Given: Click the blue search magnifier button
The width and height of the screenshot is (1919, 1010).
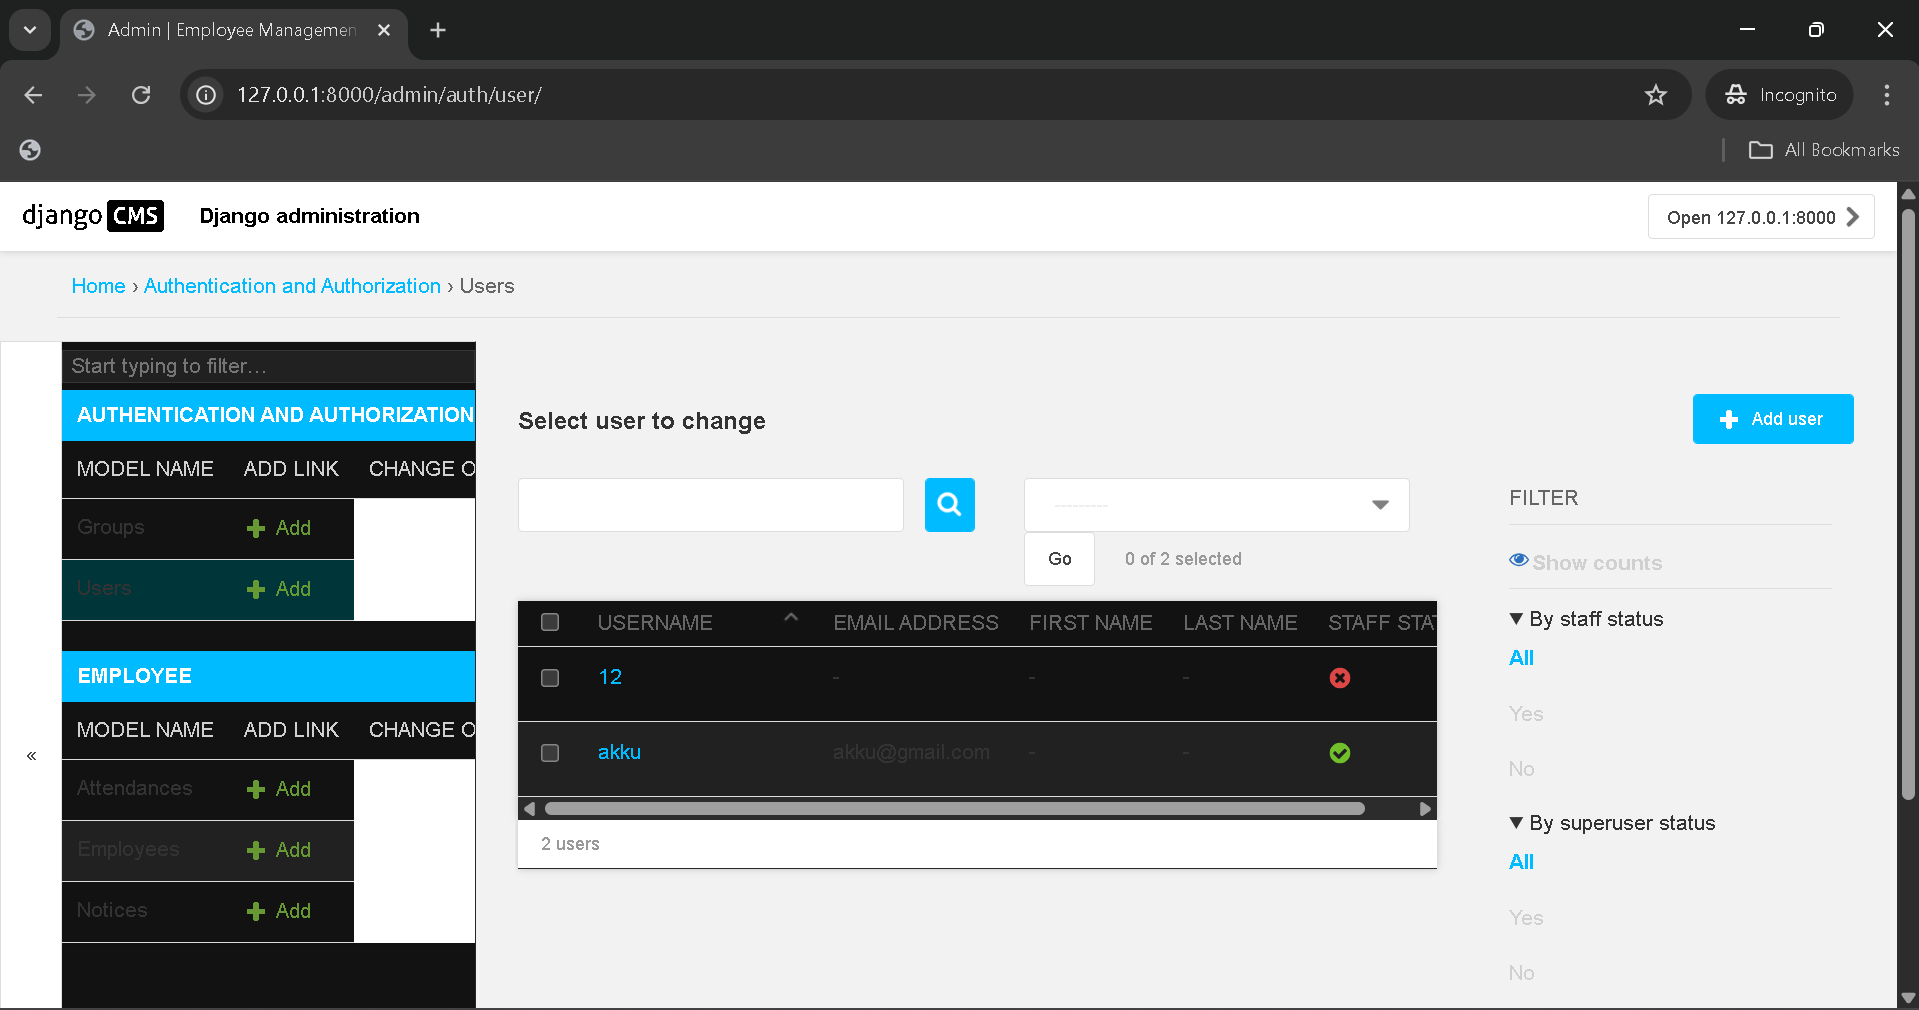Looking at the screenshot, I should [x=949, y=505].
